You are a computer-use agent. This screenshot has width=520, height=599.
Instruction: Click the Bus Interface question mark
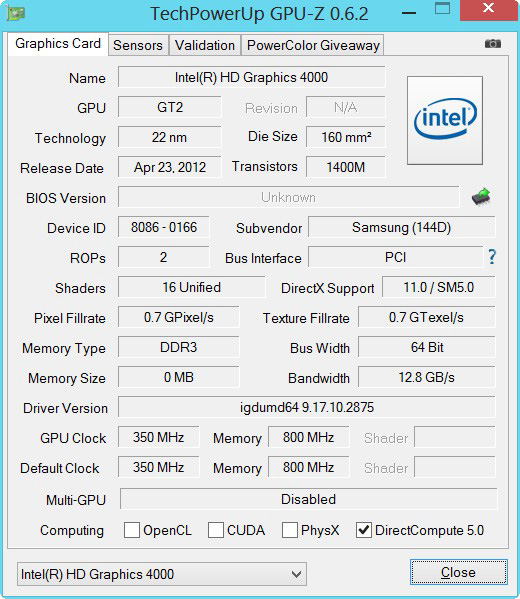(x=492, y=257)
